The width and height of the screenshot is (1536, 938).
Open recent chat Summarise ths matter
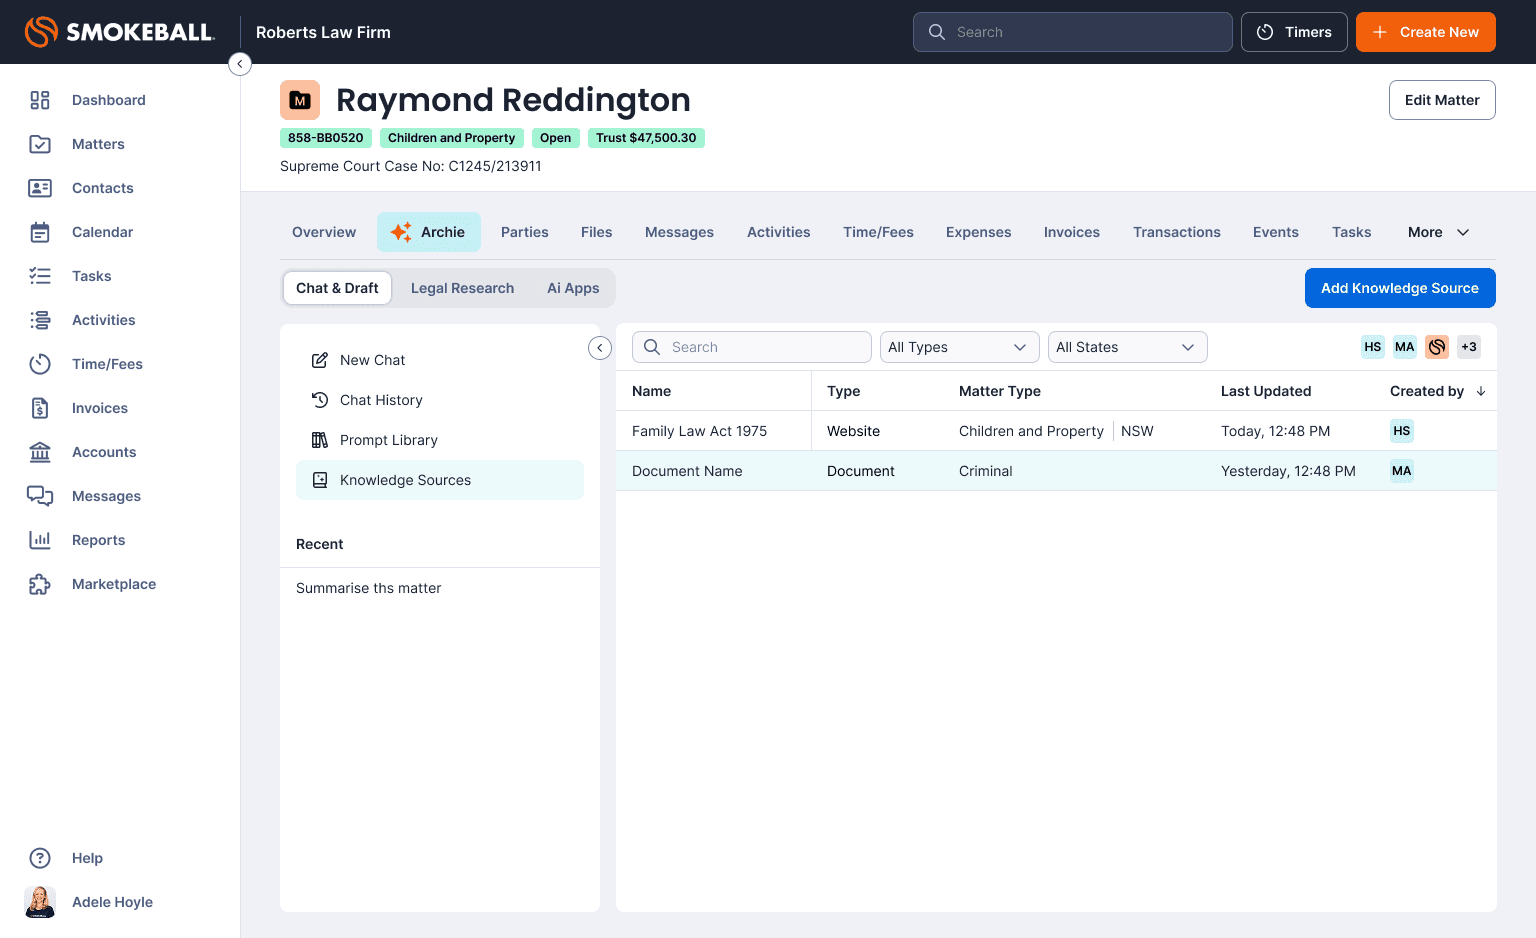click(x=369, y=588)
